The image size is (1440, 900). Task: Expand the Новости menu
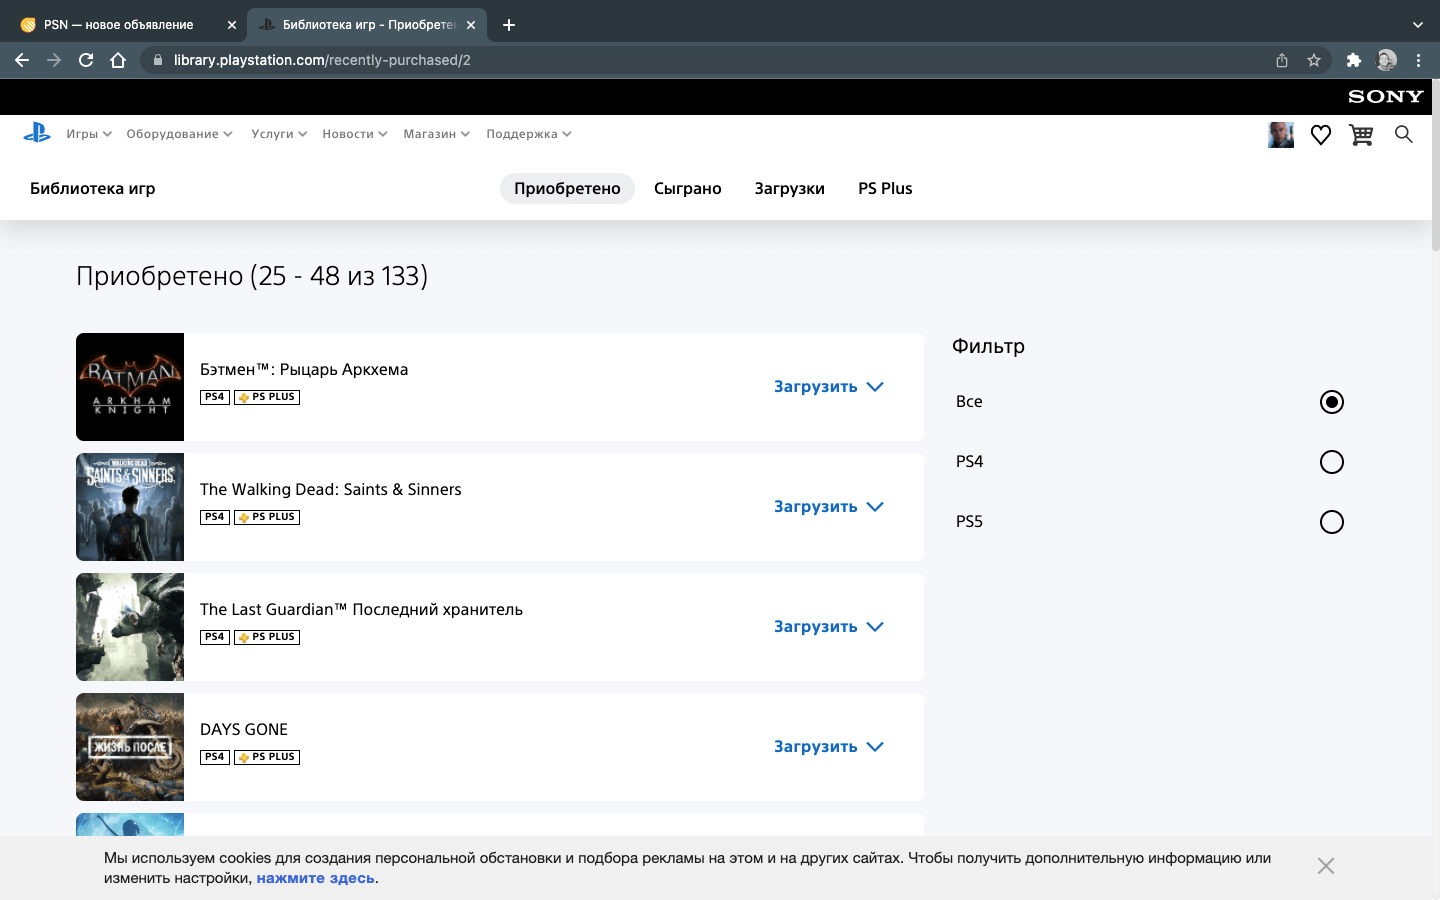(355, 134)
